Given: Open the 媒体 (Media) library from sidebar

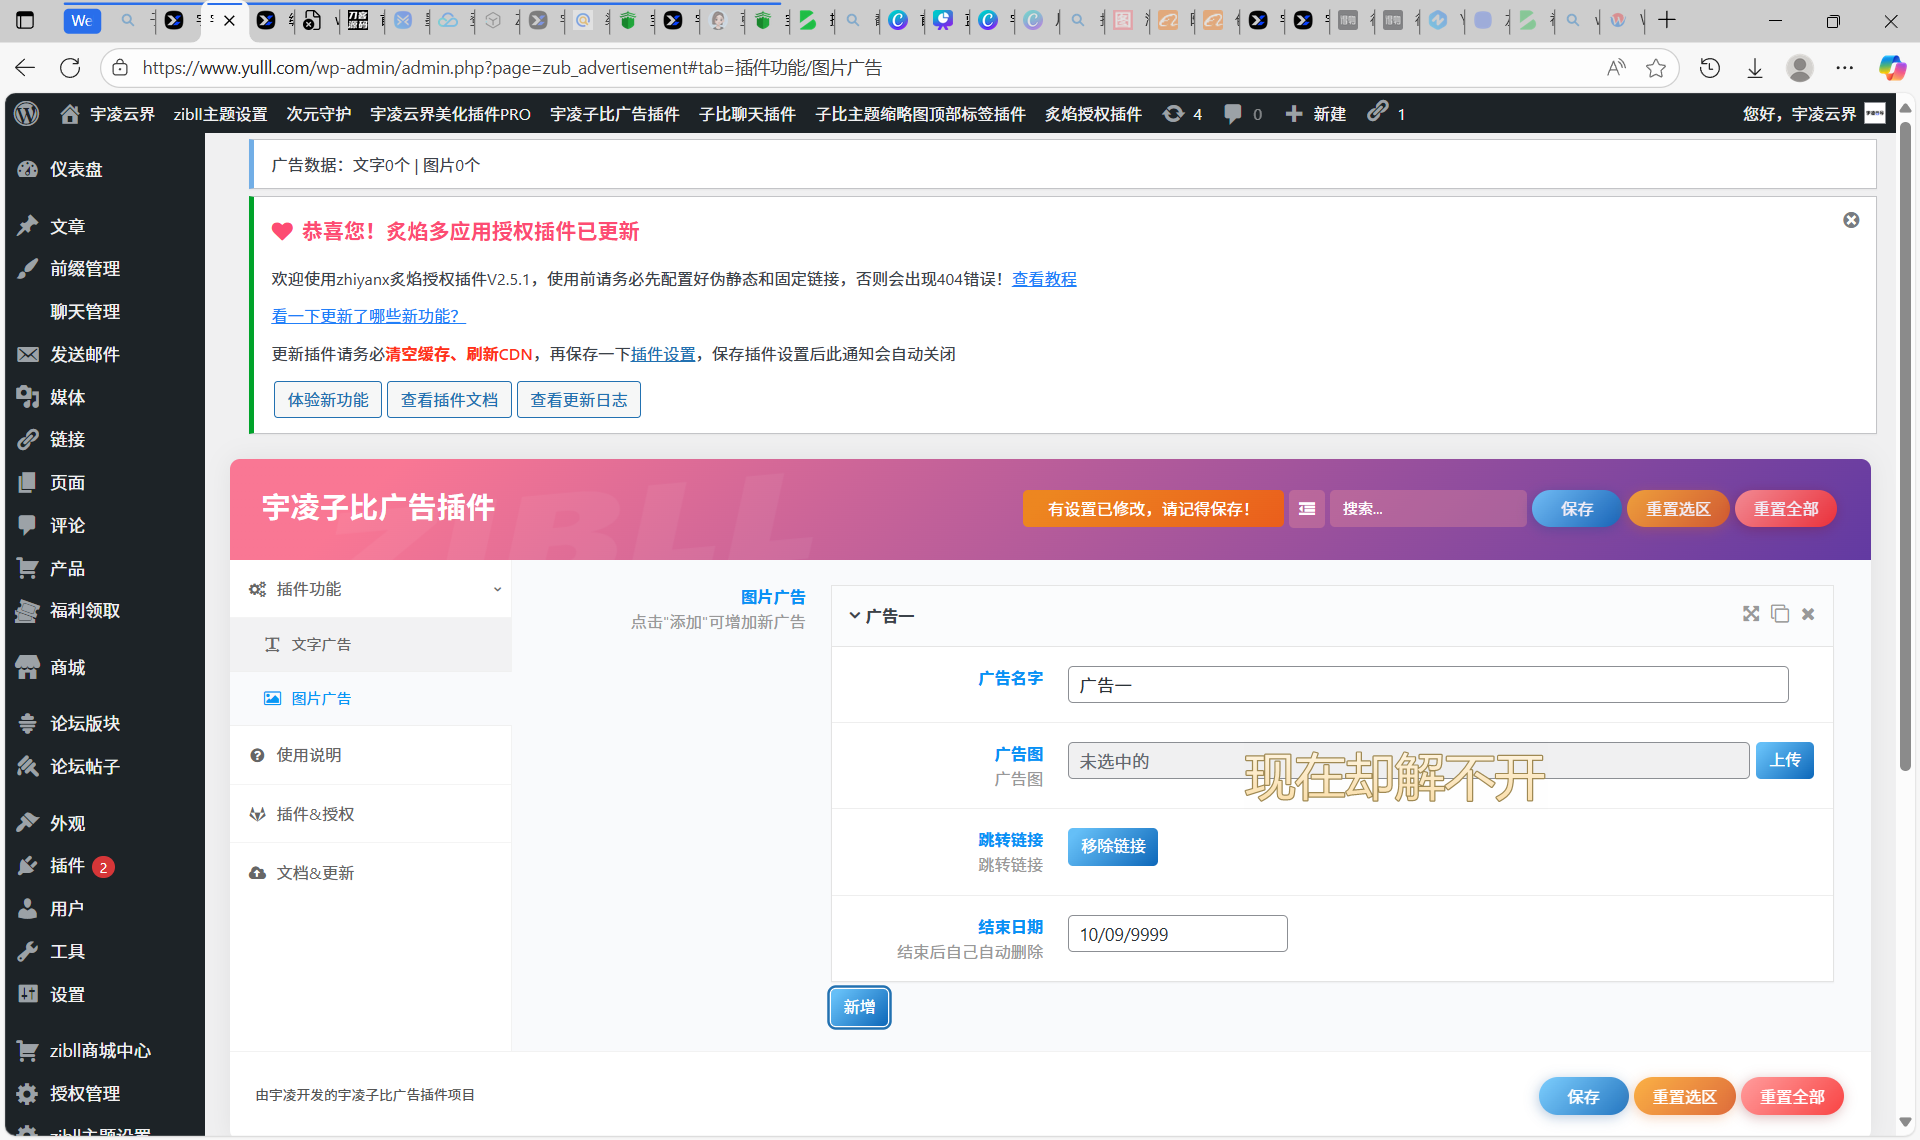Looking at the screenshot, I should pos(67,397).
